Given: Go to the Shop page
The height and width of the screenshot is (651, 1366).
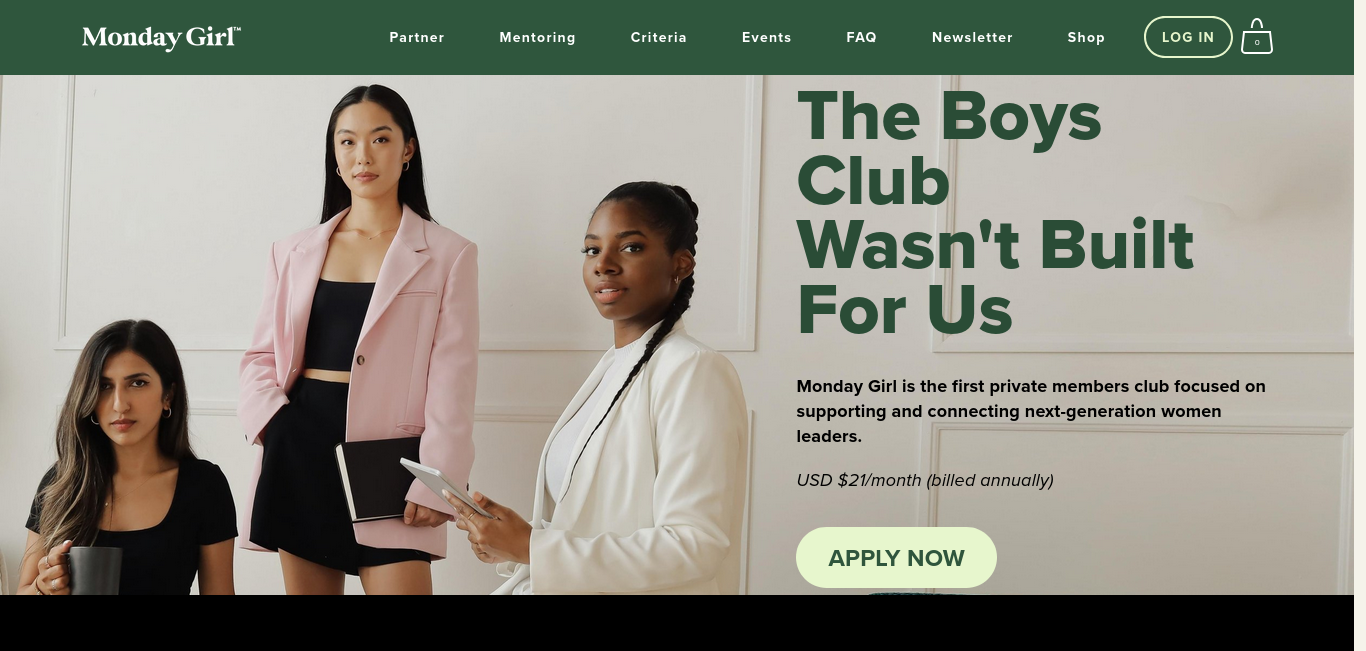Looking at the screenshot, I should pos(1086,37).
